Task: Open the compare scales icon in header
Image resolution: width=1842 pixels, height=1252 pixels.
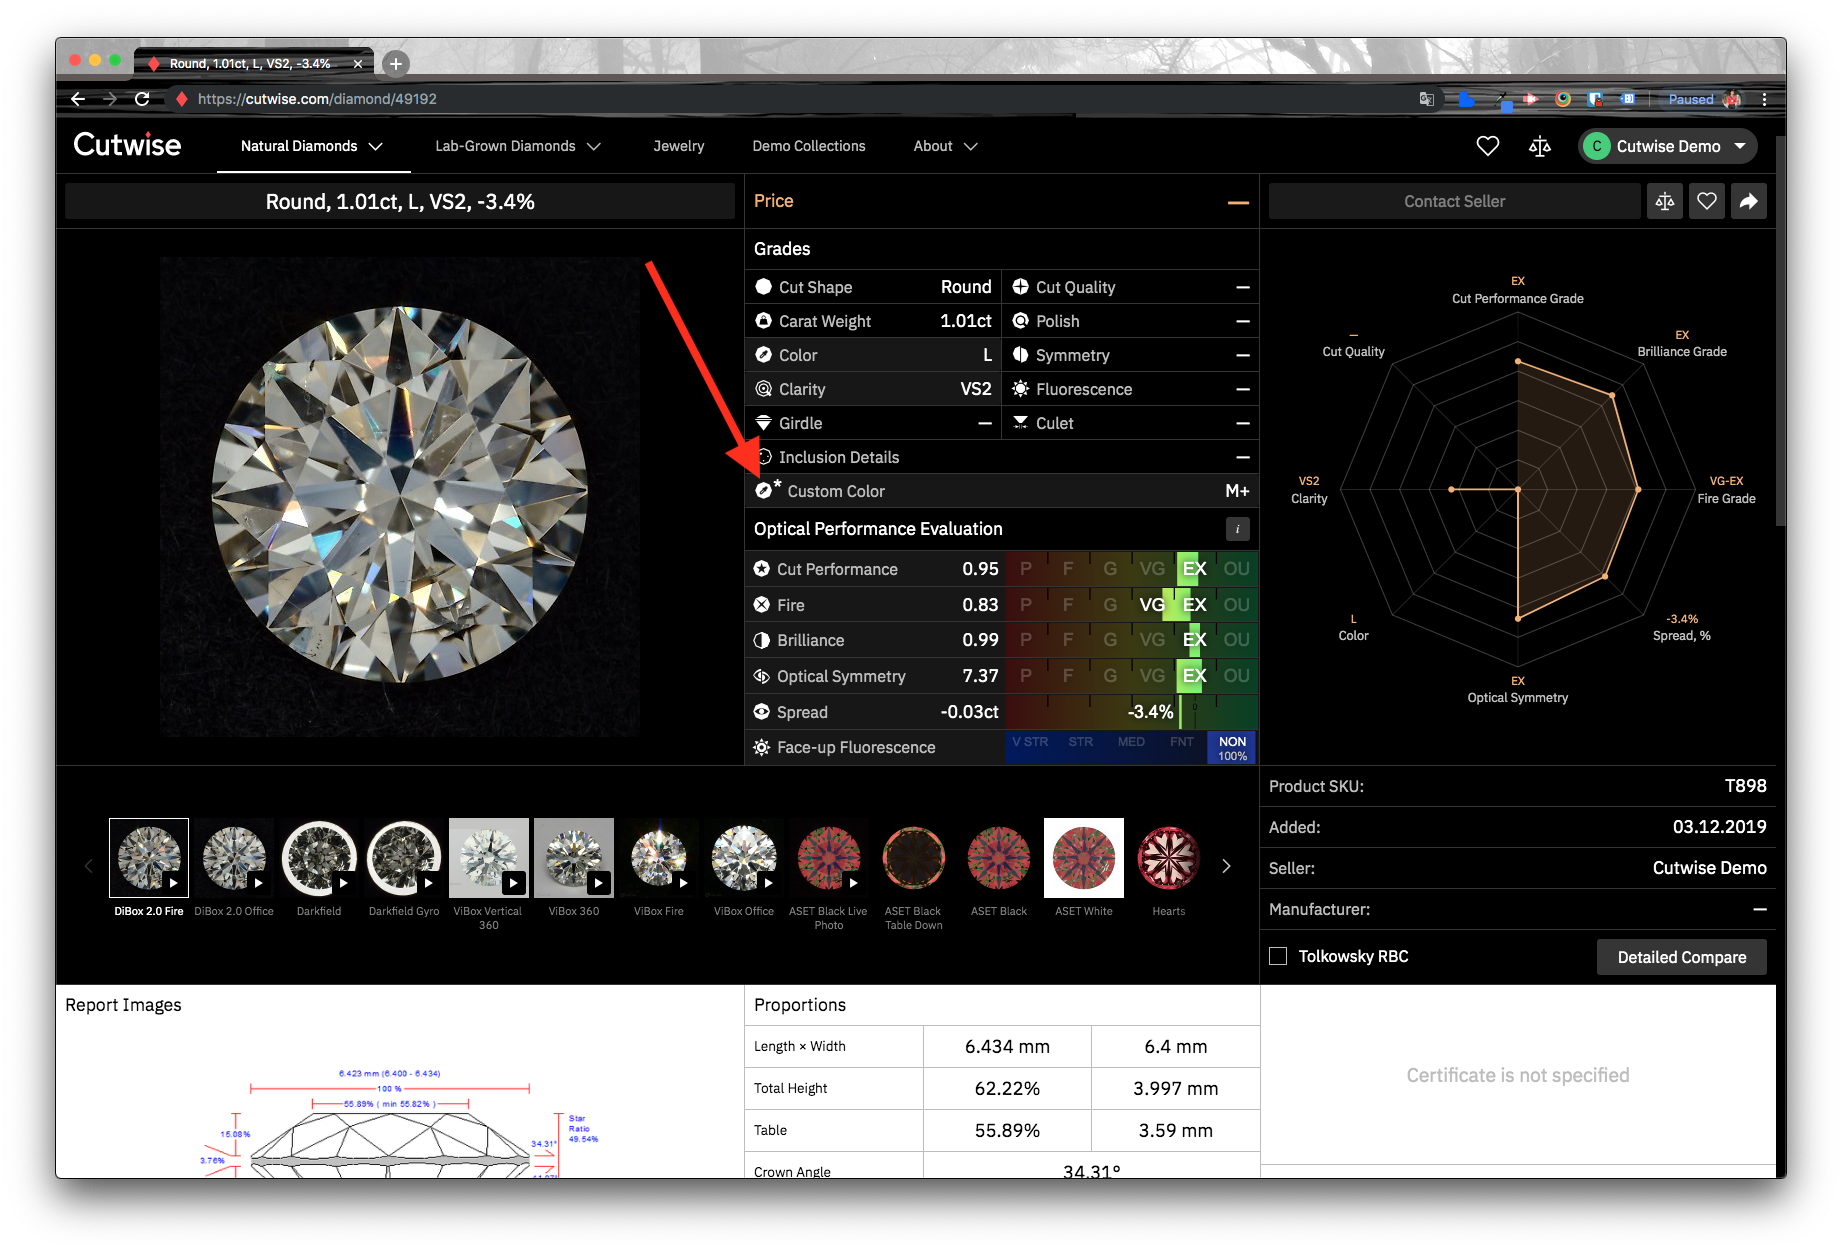Action: click(1540, 146)
